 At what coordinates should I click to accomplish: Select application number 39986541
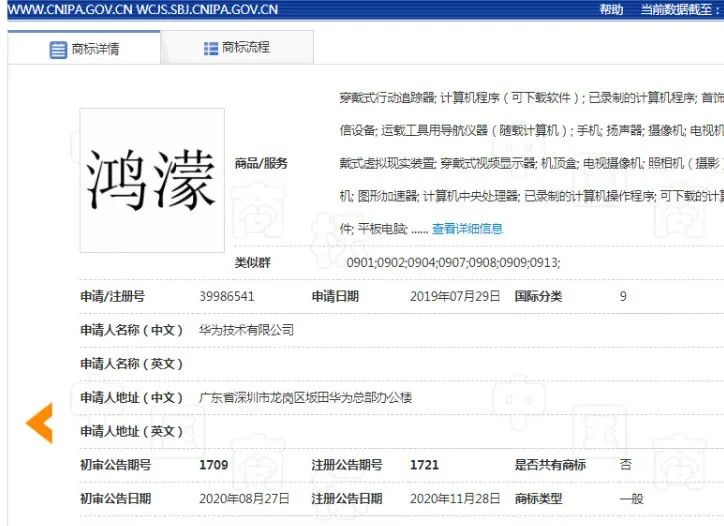click(x=227, y=296)
